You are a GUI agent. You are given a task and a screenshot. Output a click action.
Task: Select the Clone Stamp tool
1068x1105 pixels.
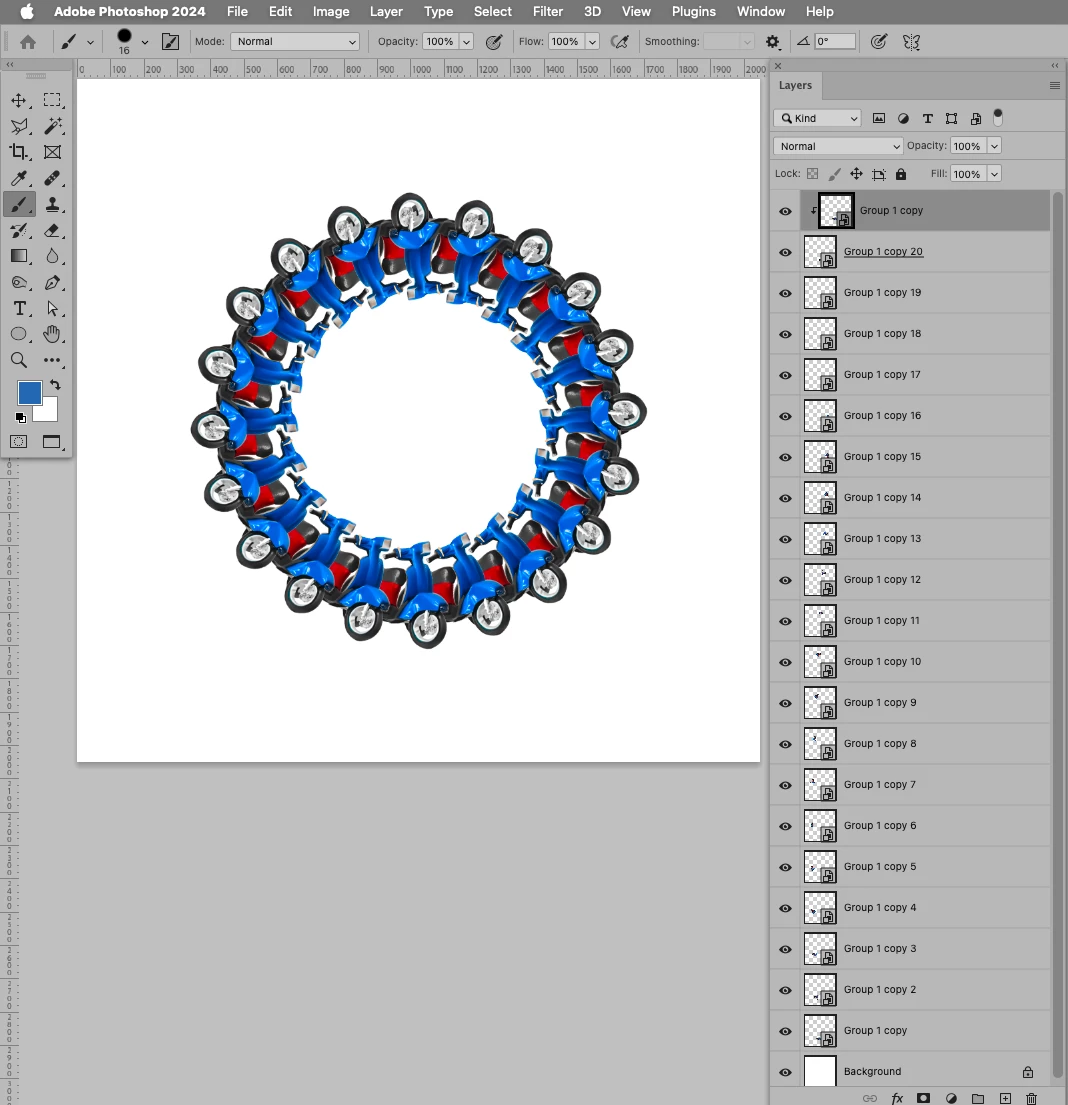point(52,204)
